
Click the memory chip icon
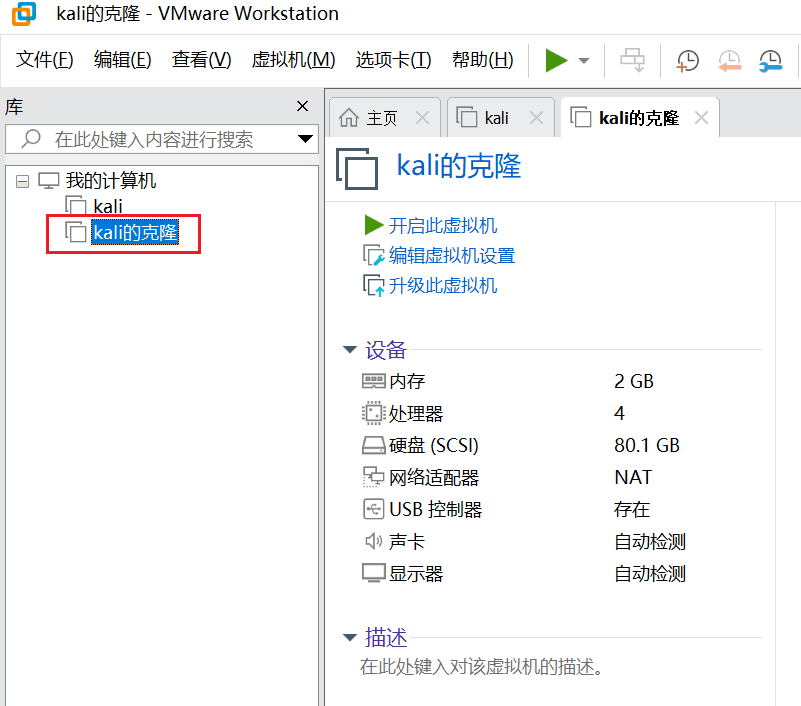(x=373, y=381)
